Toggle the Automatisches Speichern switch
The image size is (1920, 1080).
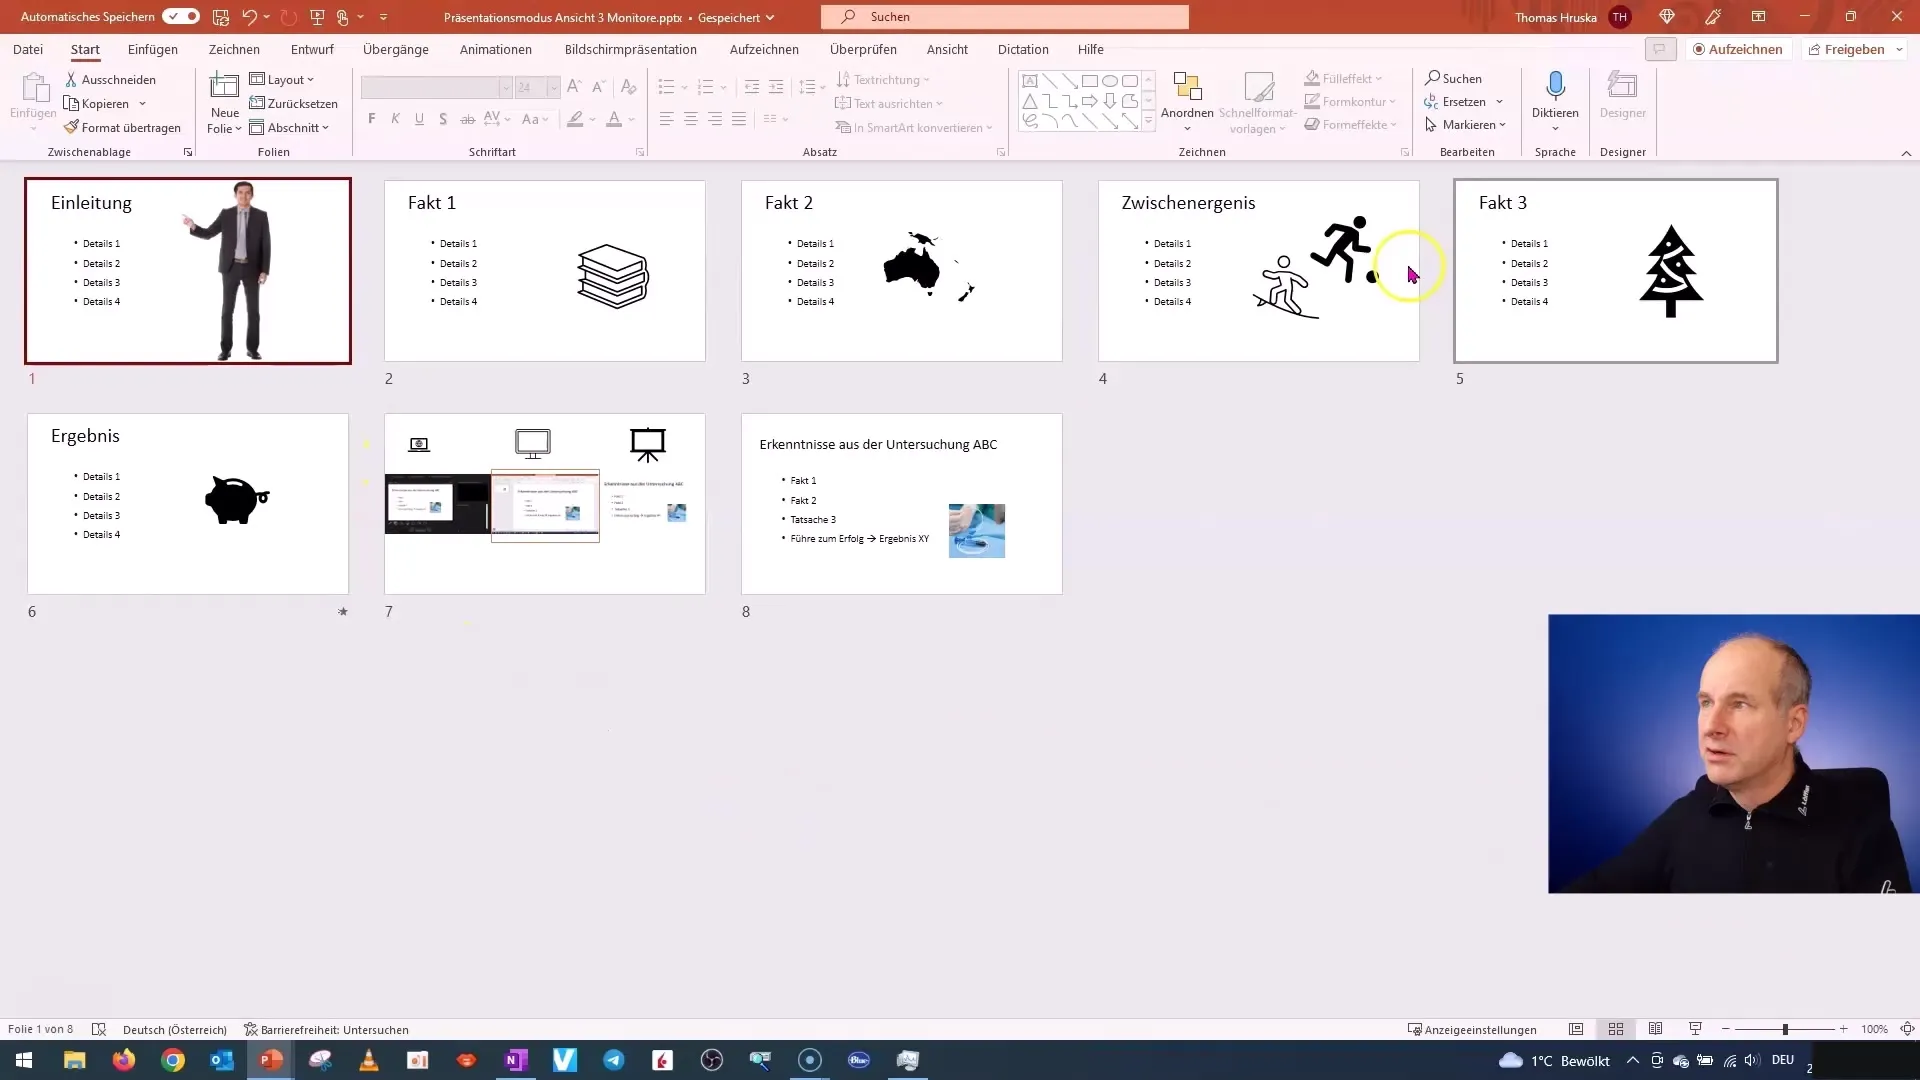point(181,17)
